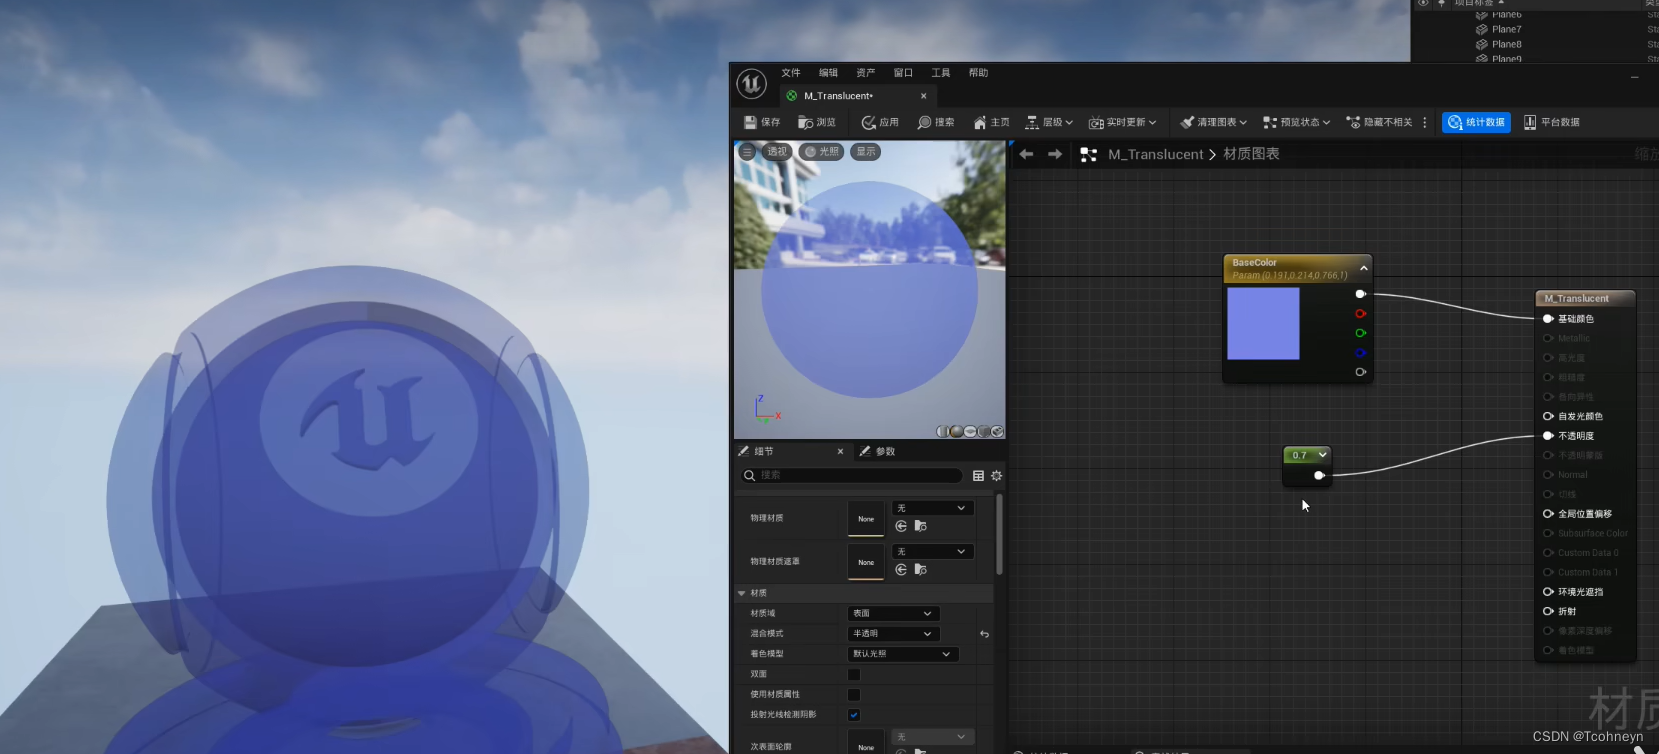This screenshot has height=754, width=1659.
Task: Click BaseColor blue color swatch preview
Action: pos(1263,324)
